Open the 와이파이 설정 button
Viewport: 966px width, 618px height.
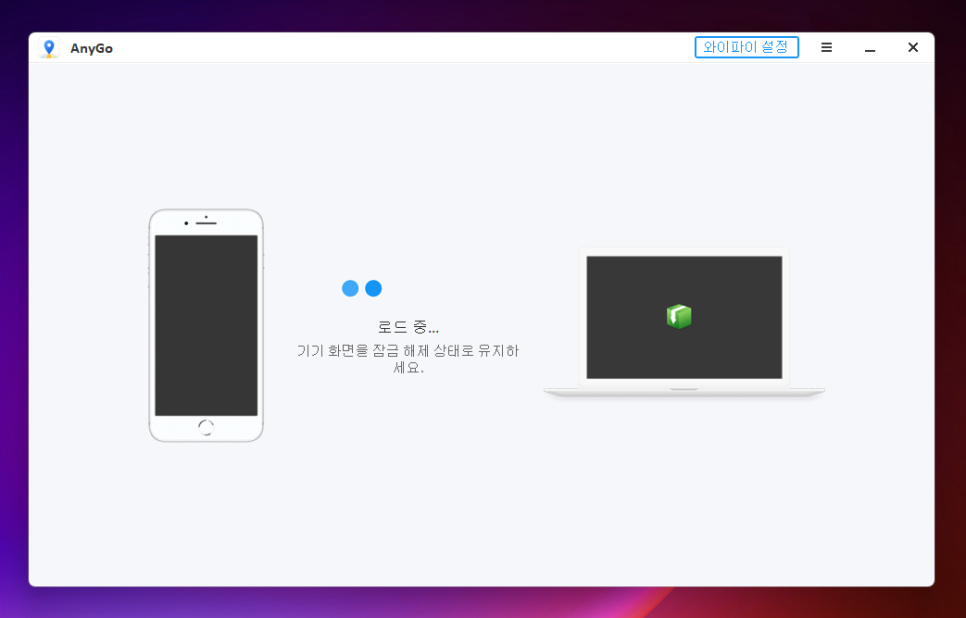[x=747, y=47]
